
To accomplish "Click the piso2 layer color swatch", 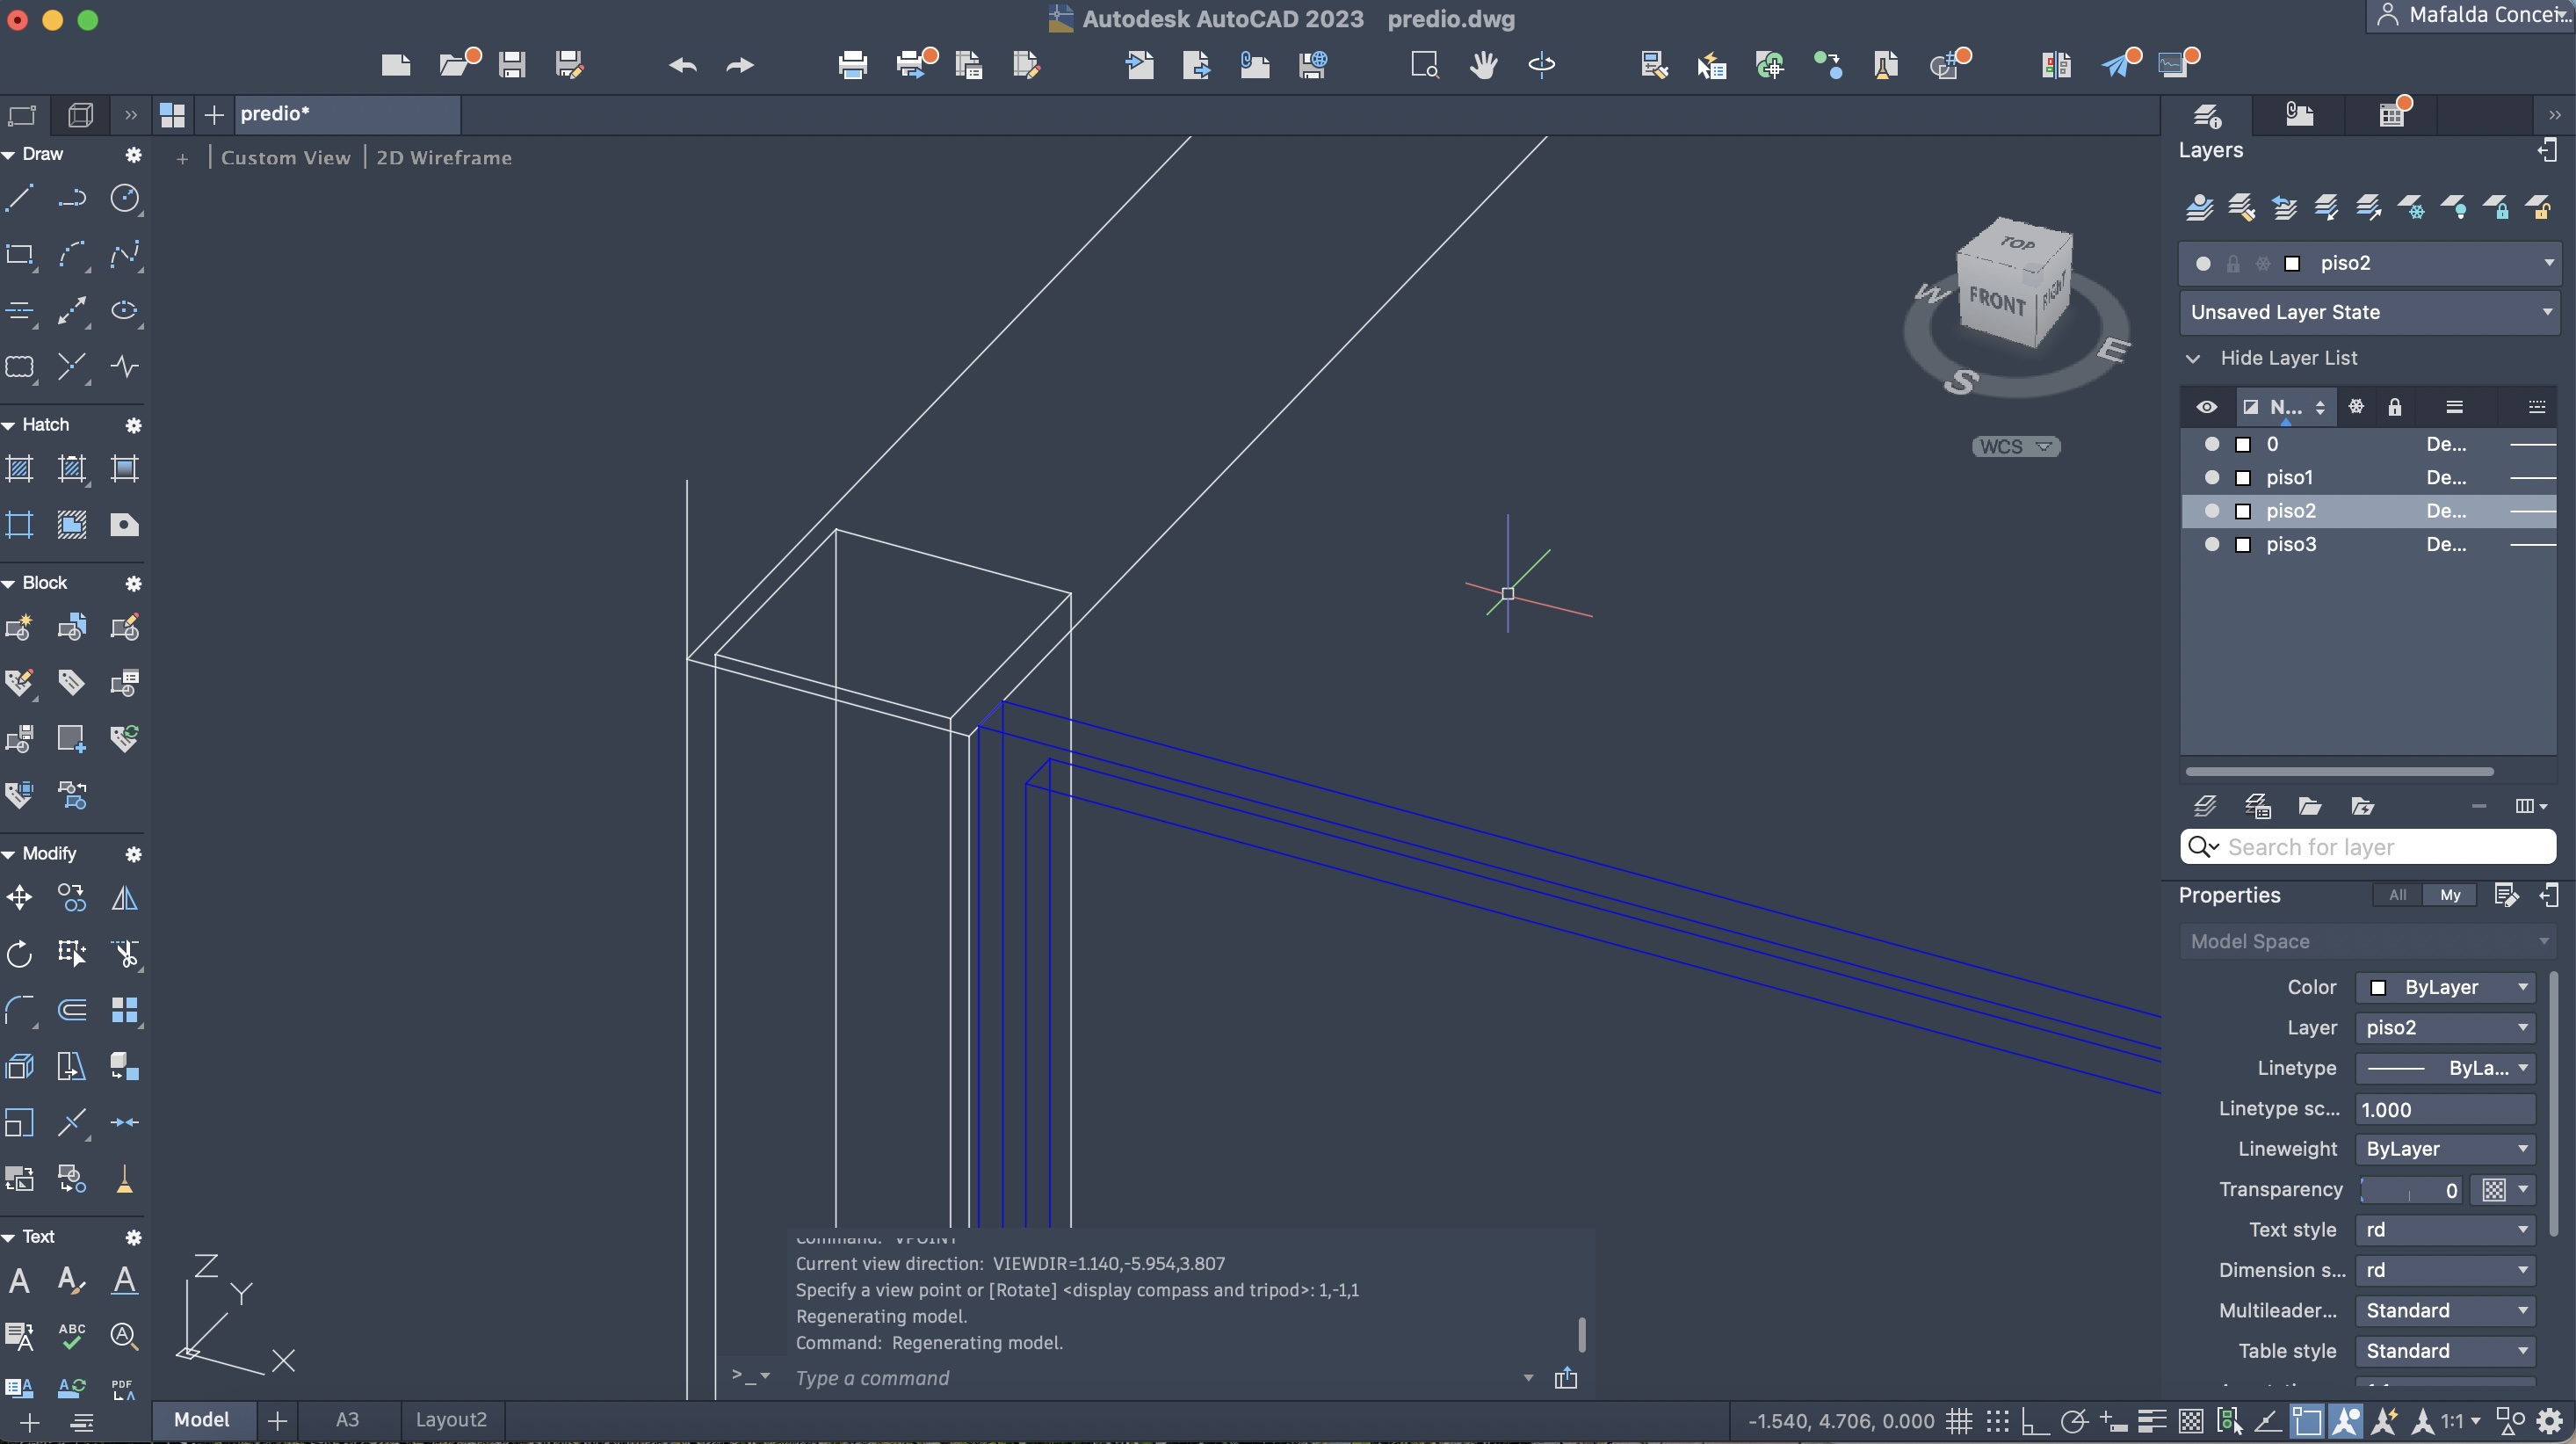I will click(x=2243, y=511).
